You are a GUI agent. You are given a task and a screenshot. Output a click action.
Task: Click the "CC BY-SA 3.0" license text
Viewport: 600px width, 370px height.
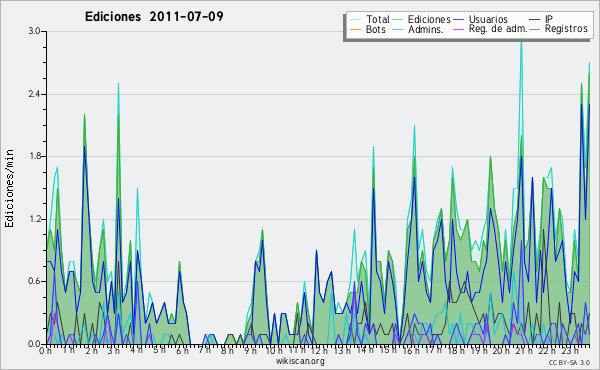coord(569,363)
